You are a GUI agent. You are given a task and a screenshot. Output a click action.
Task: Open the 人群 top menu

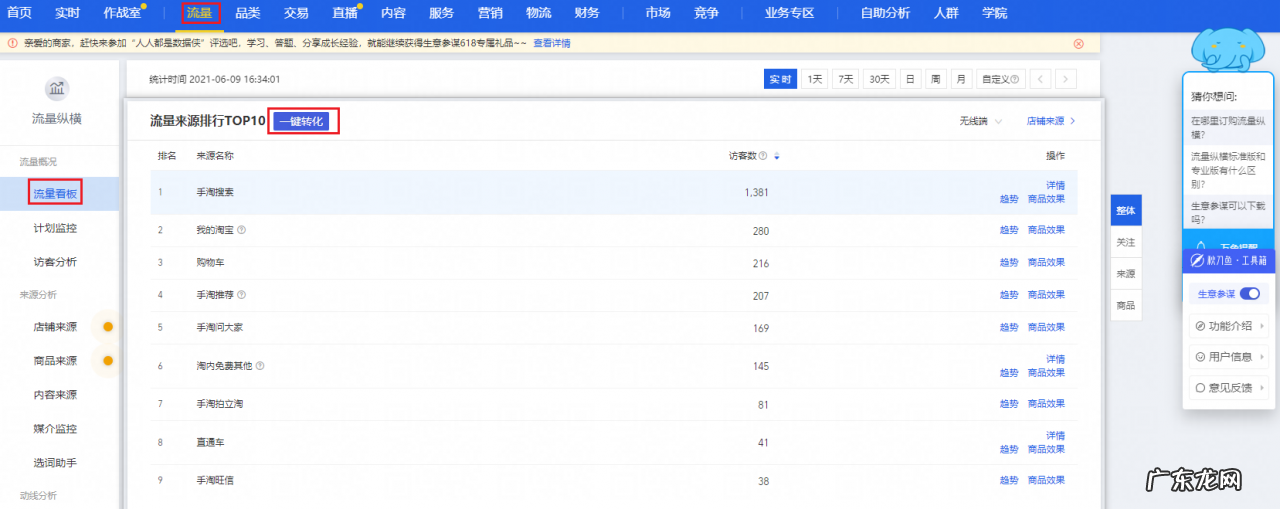946,14
